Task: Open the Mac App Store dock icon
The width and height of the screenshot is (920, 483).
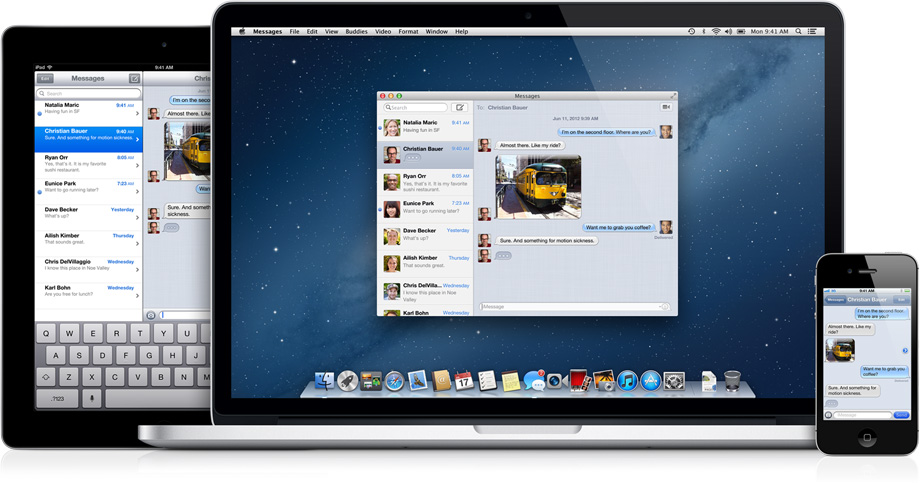Action: tap(650, 381)
